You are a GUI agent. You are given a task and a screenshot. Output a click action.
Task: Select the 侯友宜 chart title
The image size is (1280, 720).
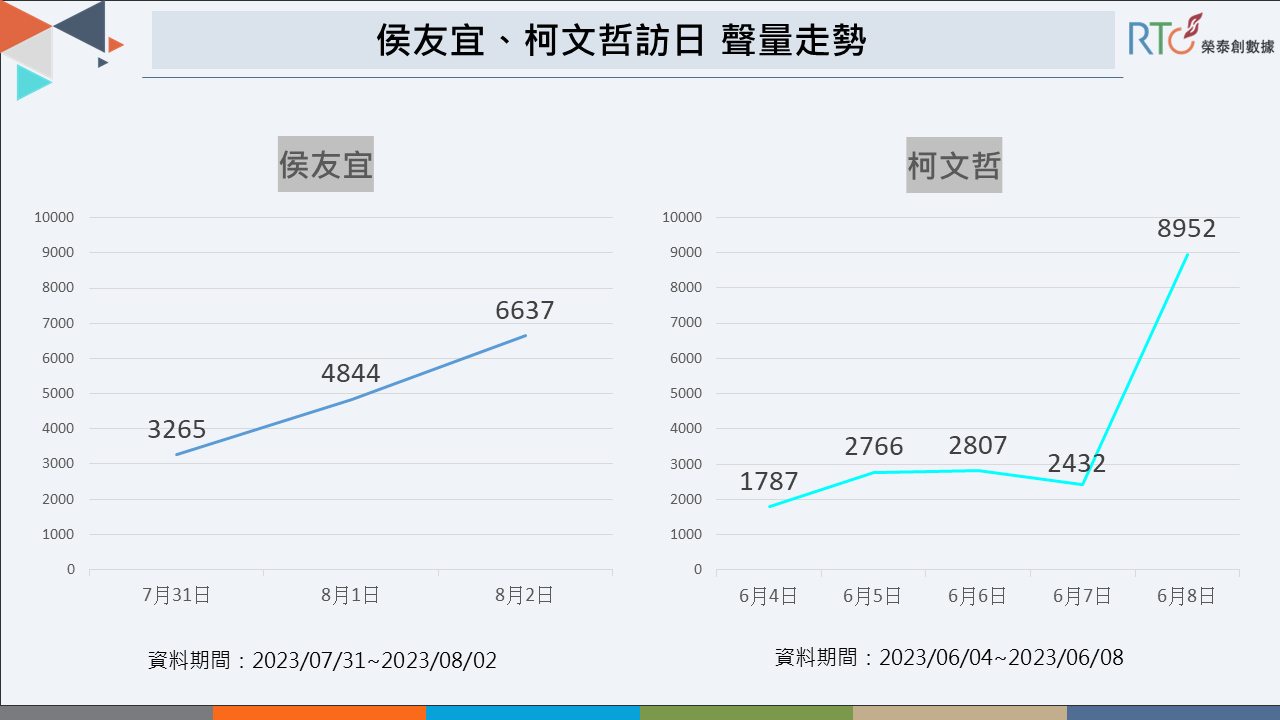point(326,164)
